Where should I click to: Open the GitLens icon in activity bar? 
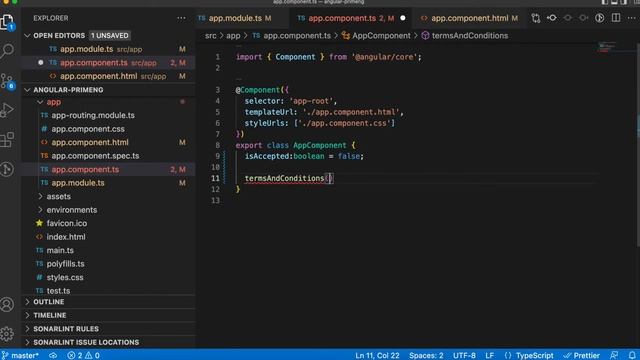coord(7,169)
